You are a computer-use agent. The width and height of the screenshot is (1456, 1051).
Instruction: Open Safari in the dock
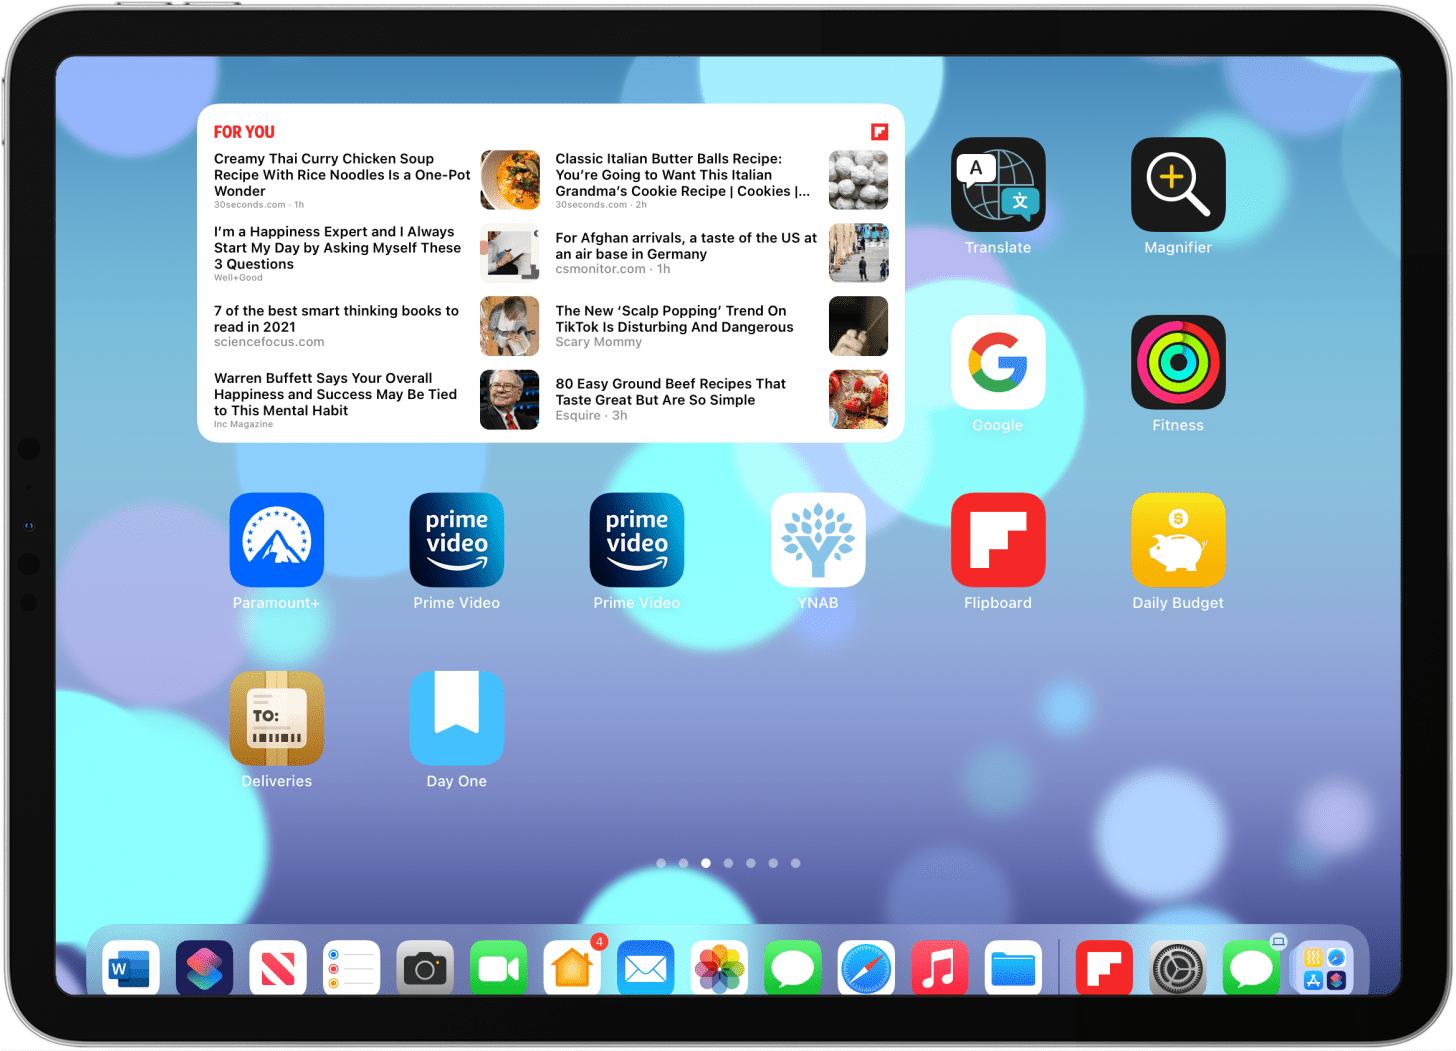[866, 968]
